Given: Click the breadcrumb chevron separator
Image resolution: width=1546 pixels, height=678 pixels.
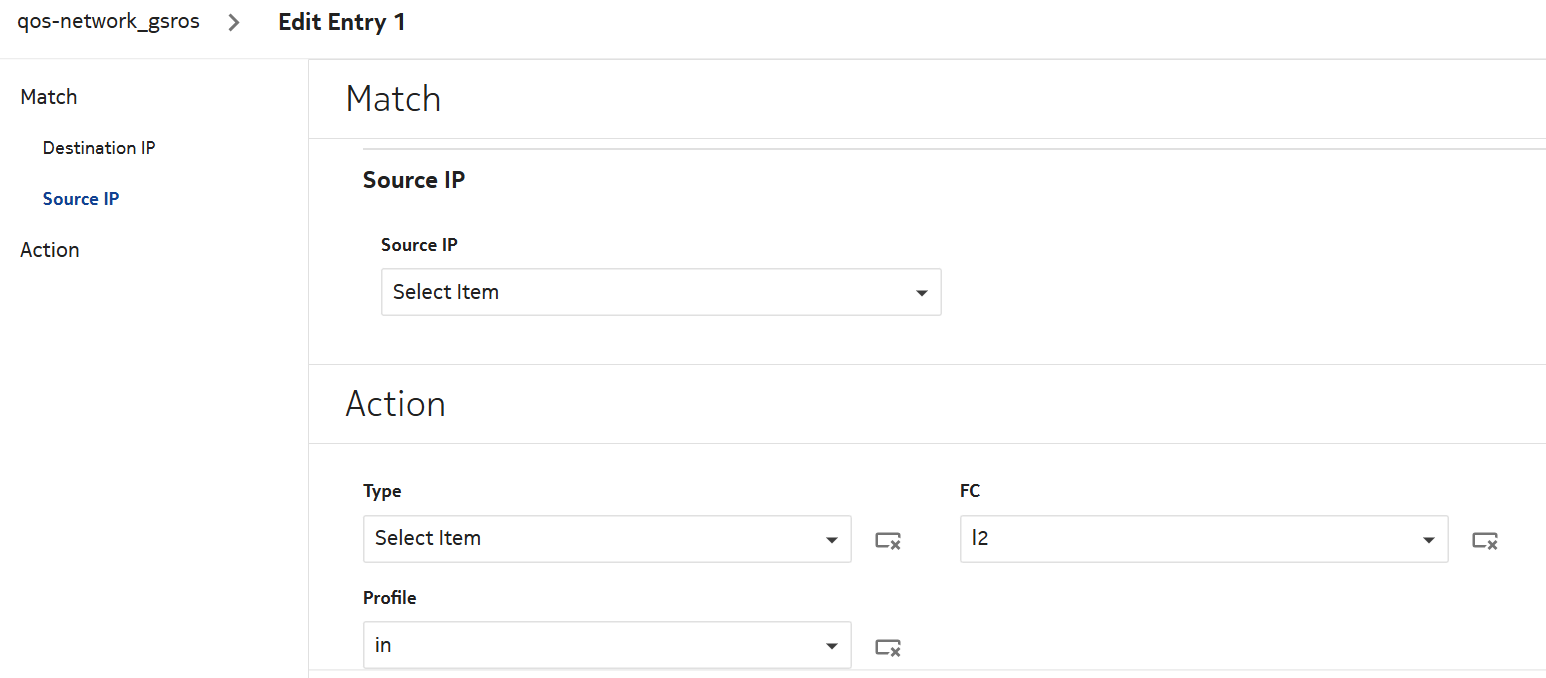Looking at the screenshot, I should pyautogui.click(x=234, y=23).
